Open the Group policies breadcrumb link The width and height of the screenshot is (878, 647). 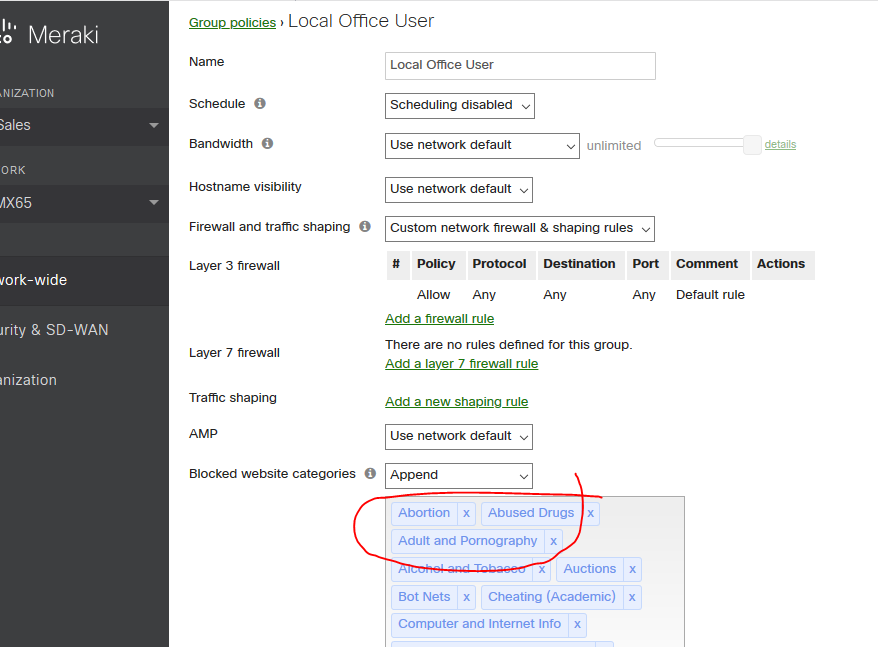coord(232,22)
